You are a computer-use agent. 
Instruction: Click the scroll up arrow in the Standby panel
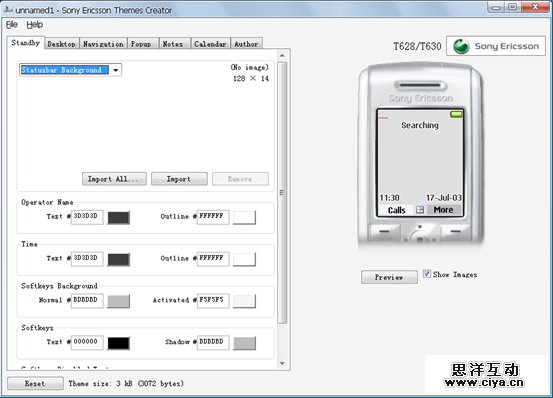282,55
